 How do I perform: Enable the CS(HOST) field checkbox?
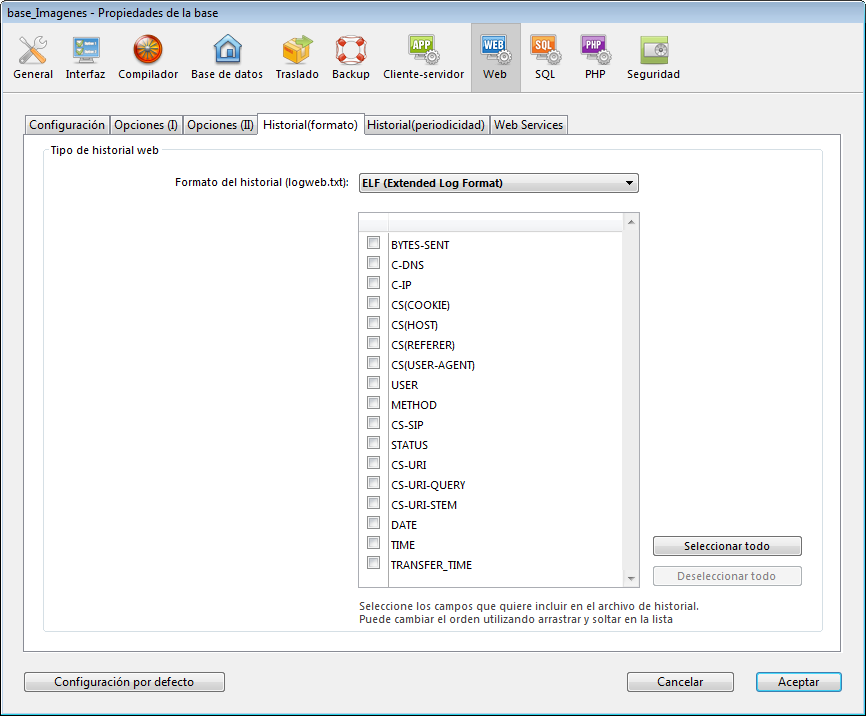(x=373, y=323)
